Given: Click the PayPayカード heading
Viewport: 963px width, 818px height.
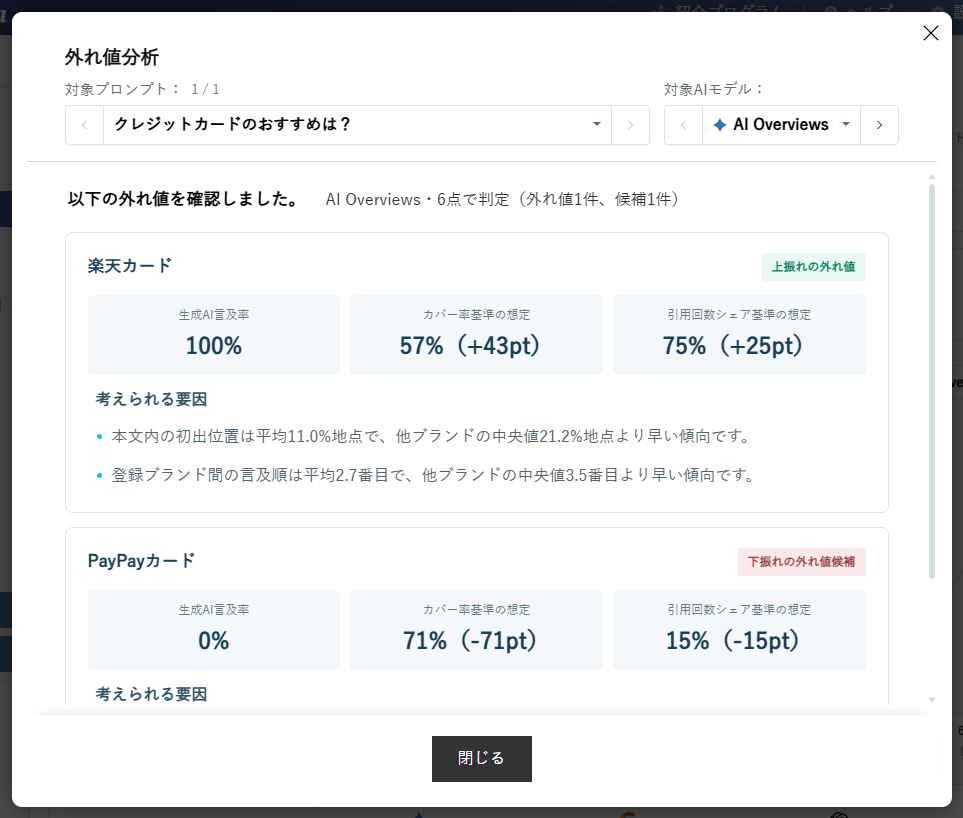Looking at the screenshot, I should point(141,560).
